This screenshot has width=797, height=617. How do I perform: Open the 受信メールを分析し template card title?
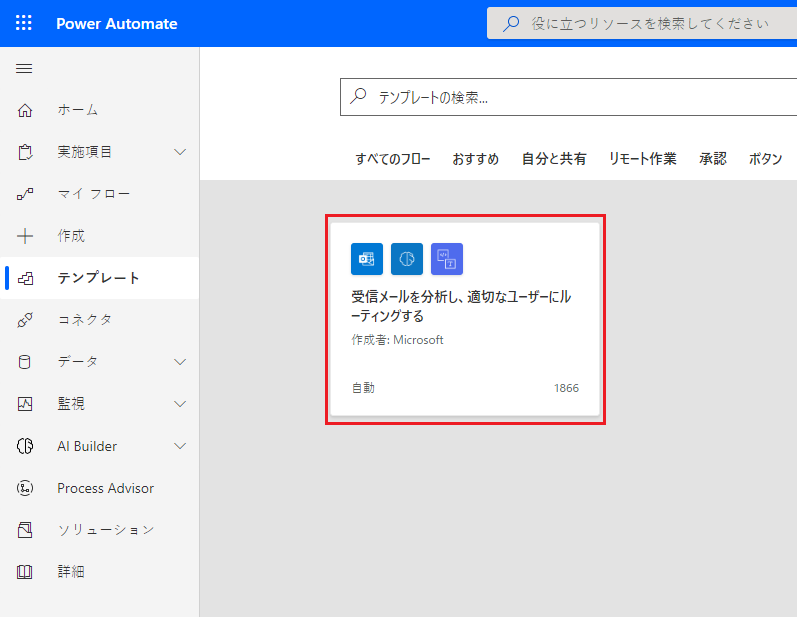pos(462,306)
